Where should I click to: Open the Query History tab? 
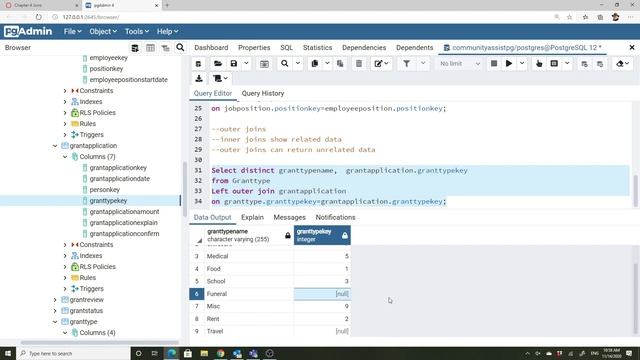coord(263,93)
